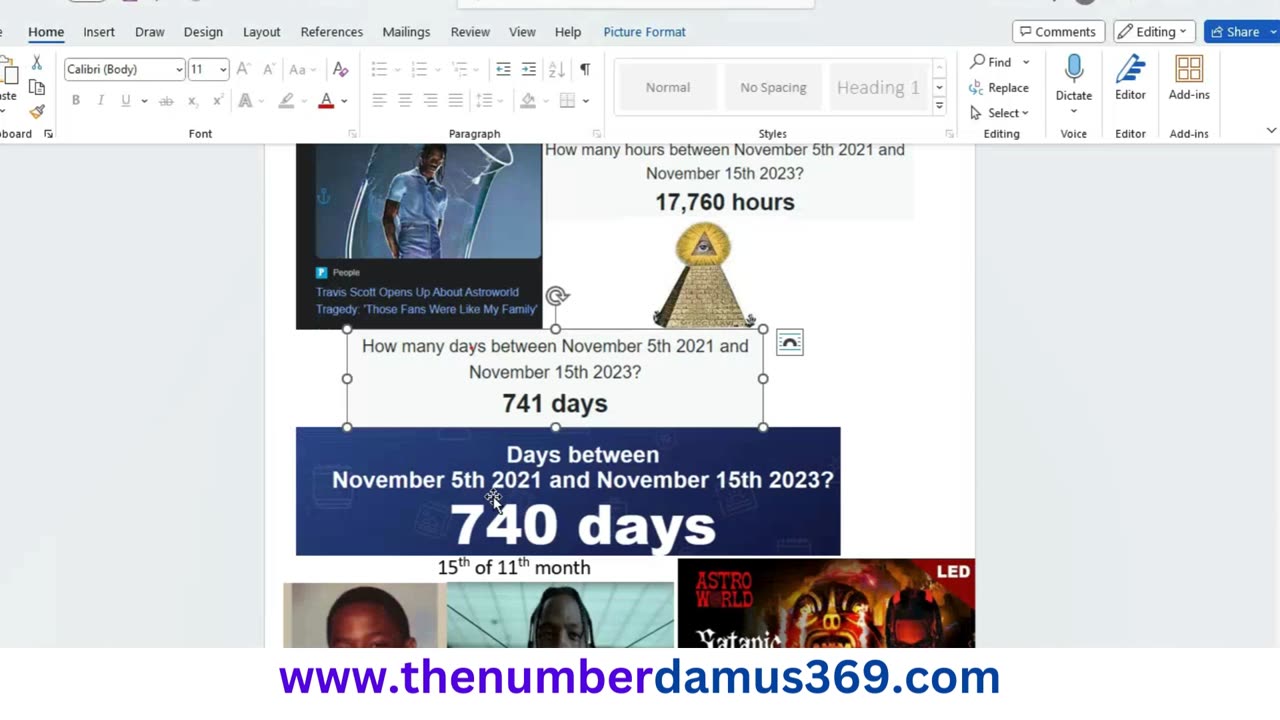
Task: Open the numbered list dropdown arrow
Action: pos(437,69)
